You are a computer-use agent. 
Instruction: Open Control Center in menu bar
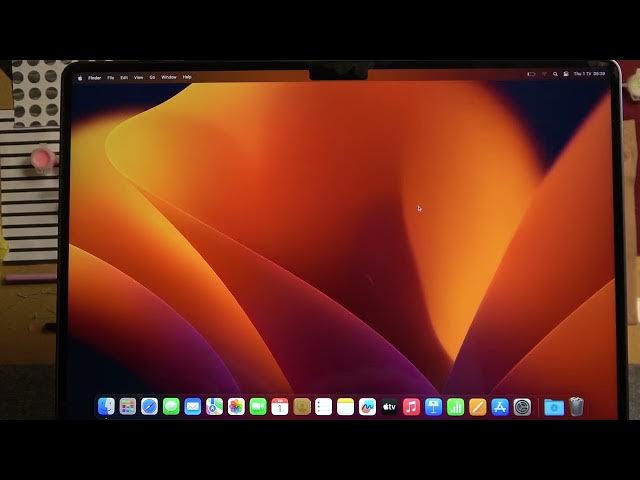[x=566, y=74]
